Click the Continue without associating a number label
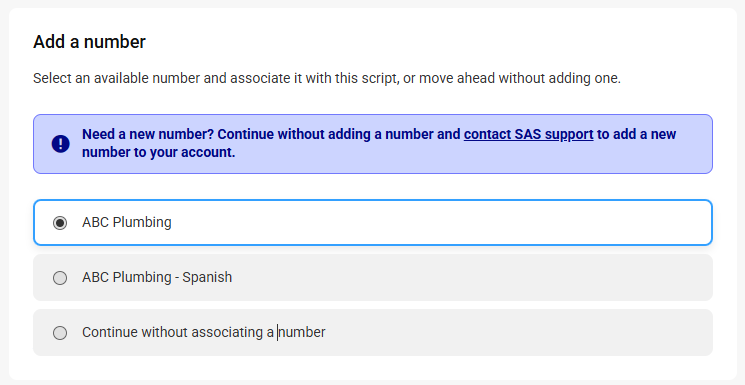The image size is (745, 385). point(203,332)
